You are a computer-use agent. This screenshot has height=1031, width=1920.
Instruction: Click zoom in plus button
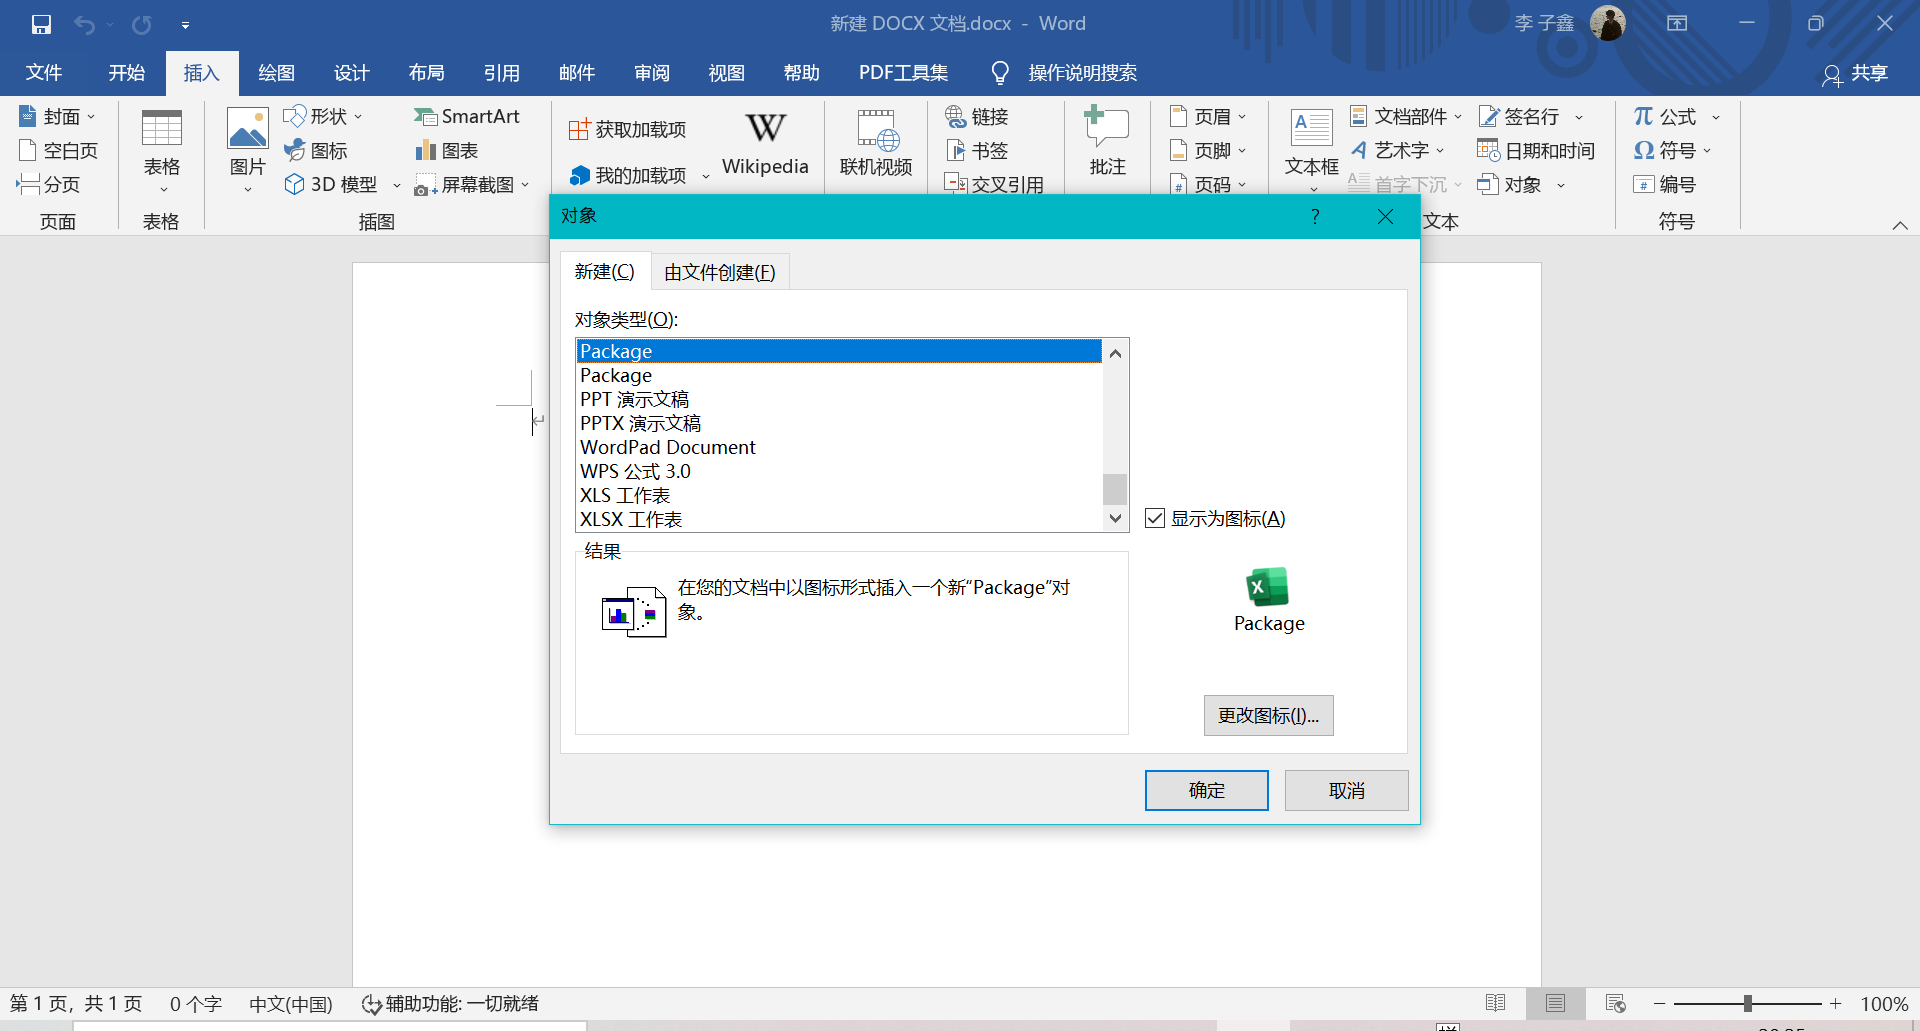(1835, 1003)
